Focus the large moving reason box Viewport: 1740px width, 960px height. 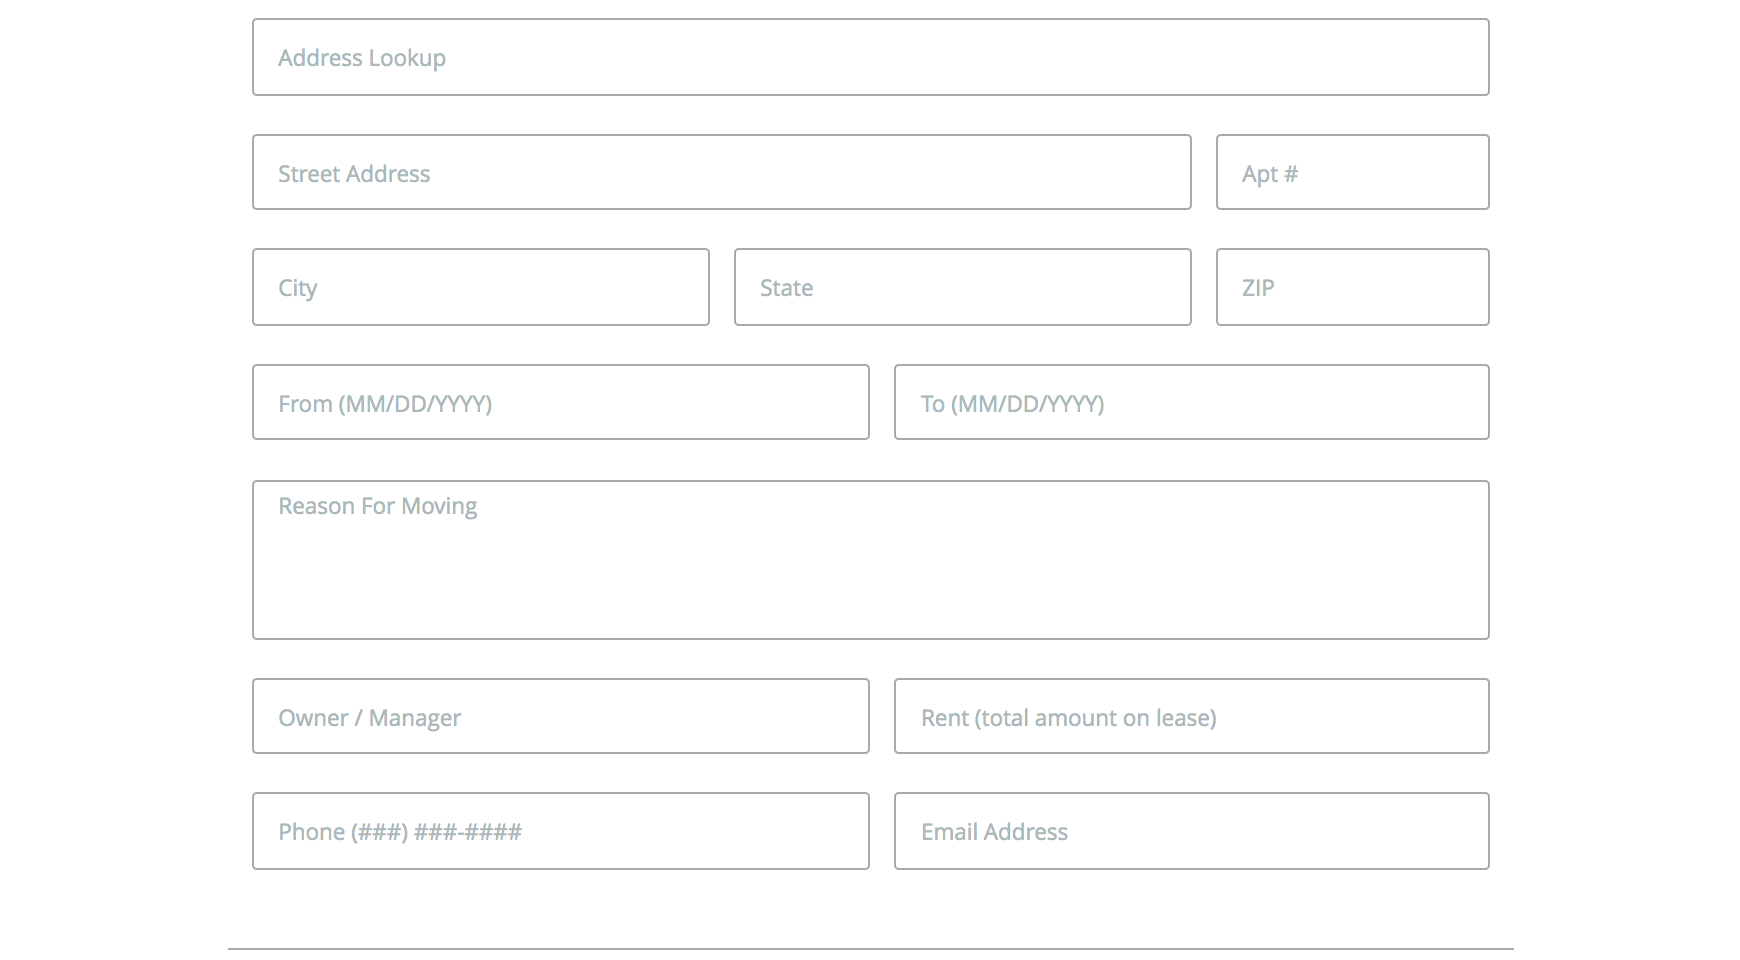tap(870, 560)
